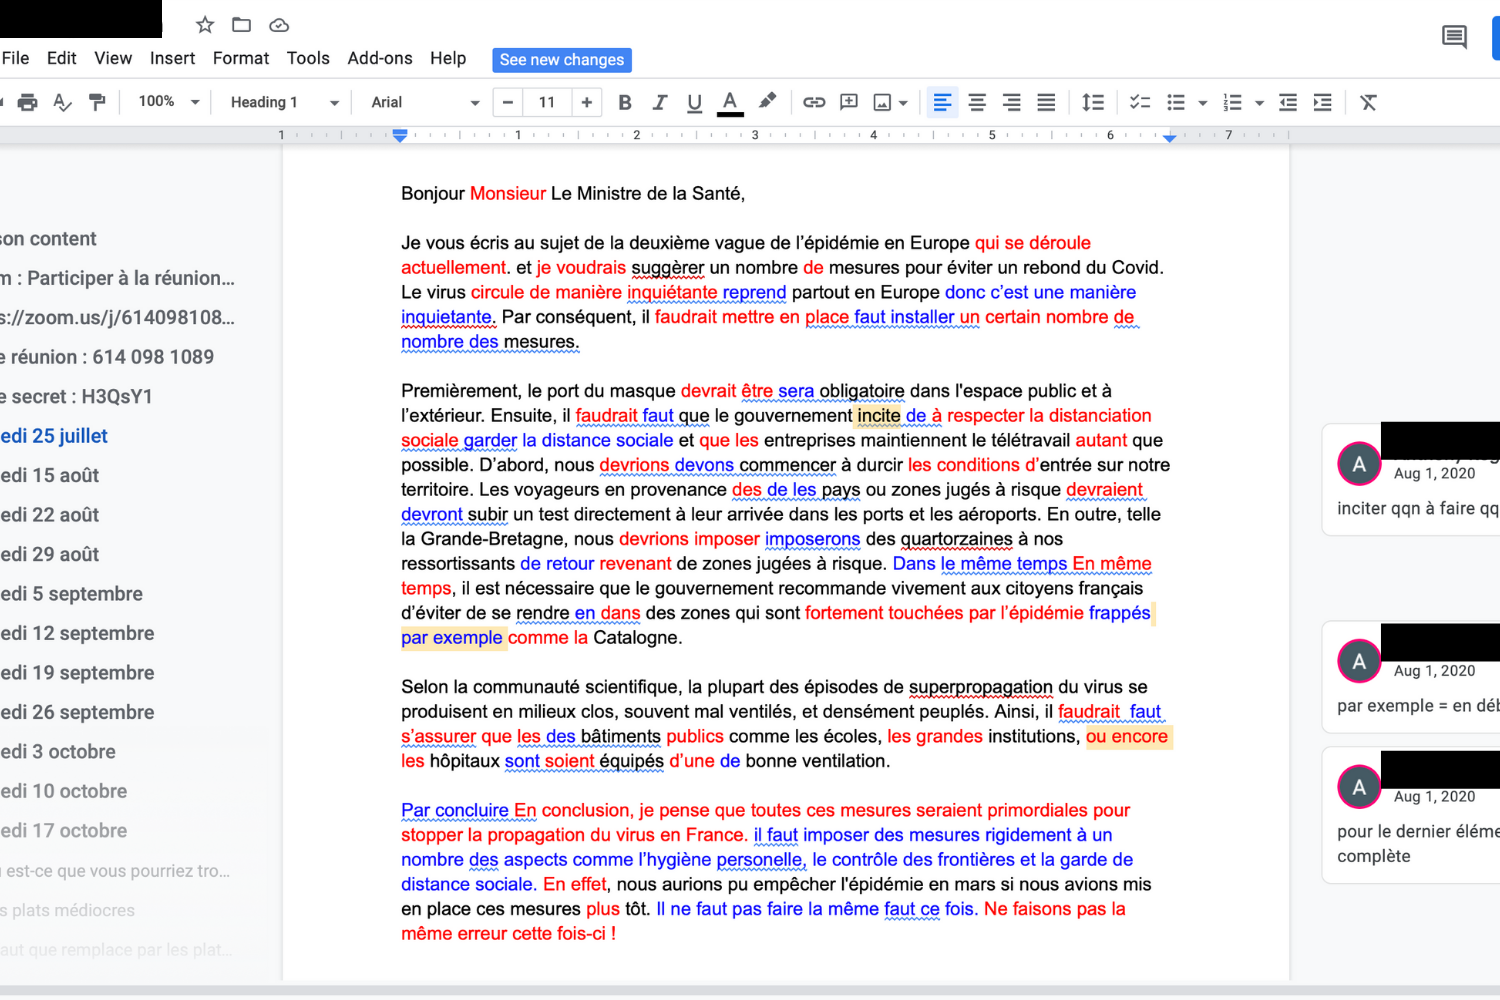Open the Help menu

point(448,58)
